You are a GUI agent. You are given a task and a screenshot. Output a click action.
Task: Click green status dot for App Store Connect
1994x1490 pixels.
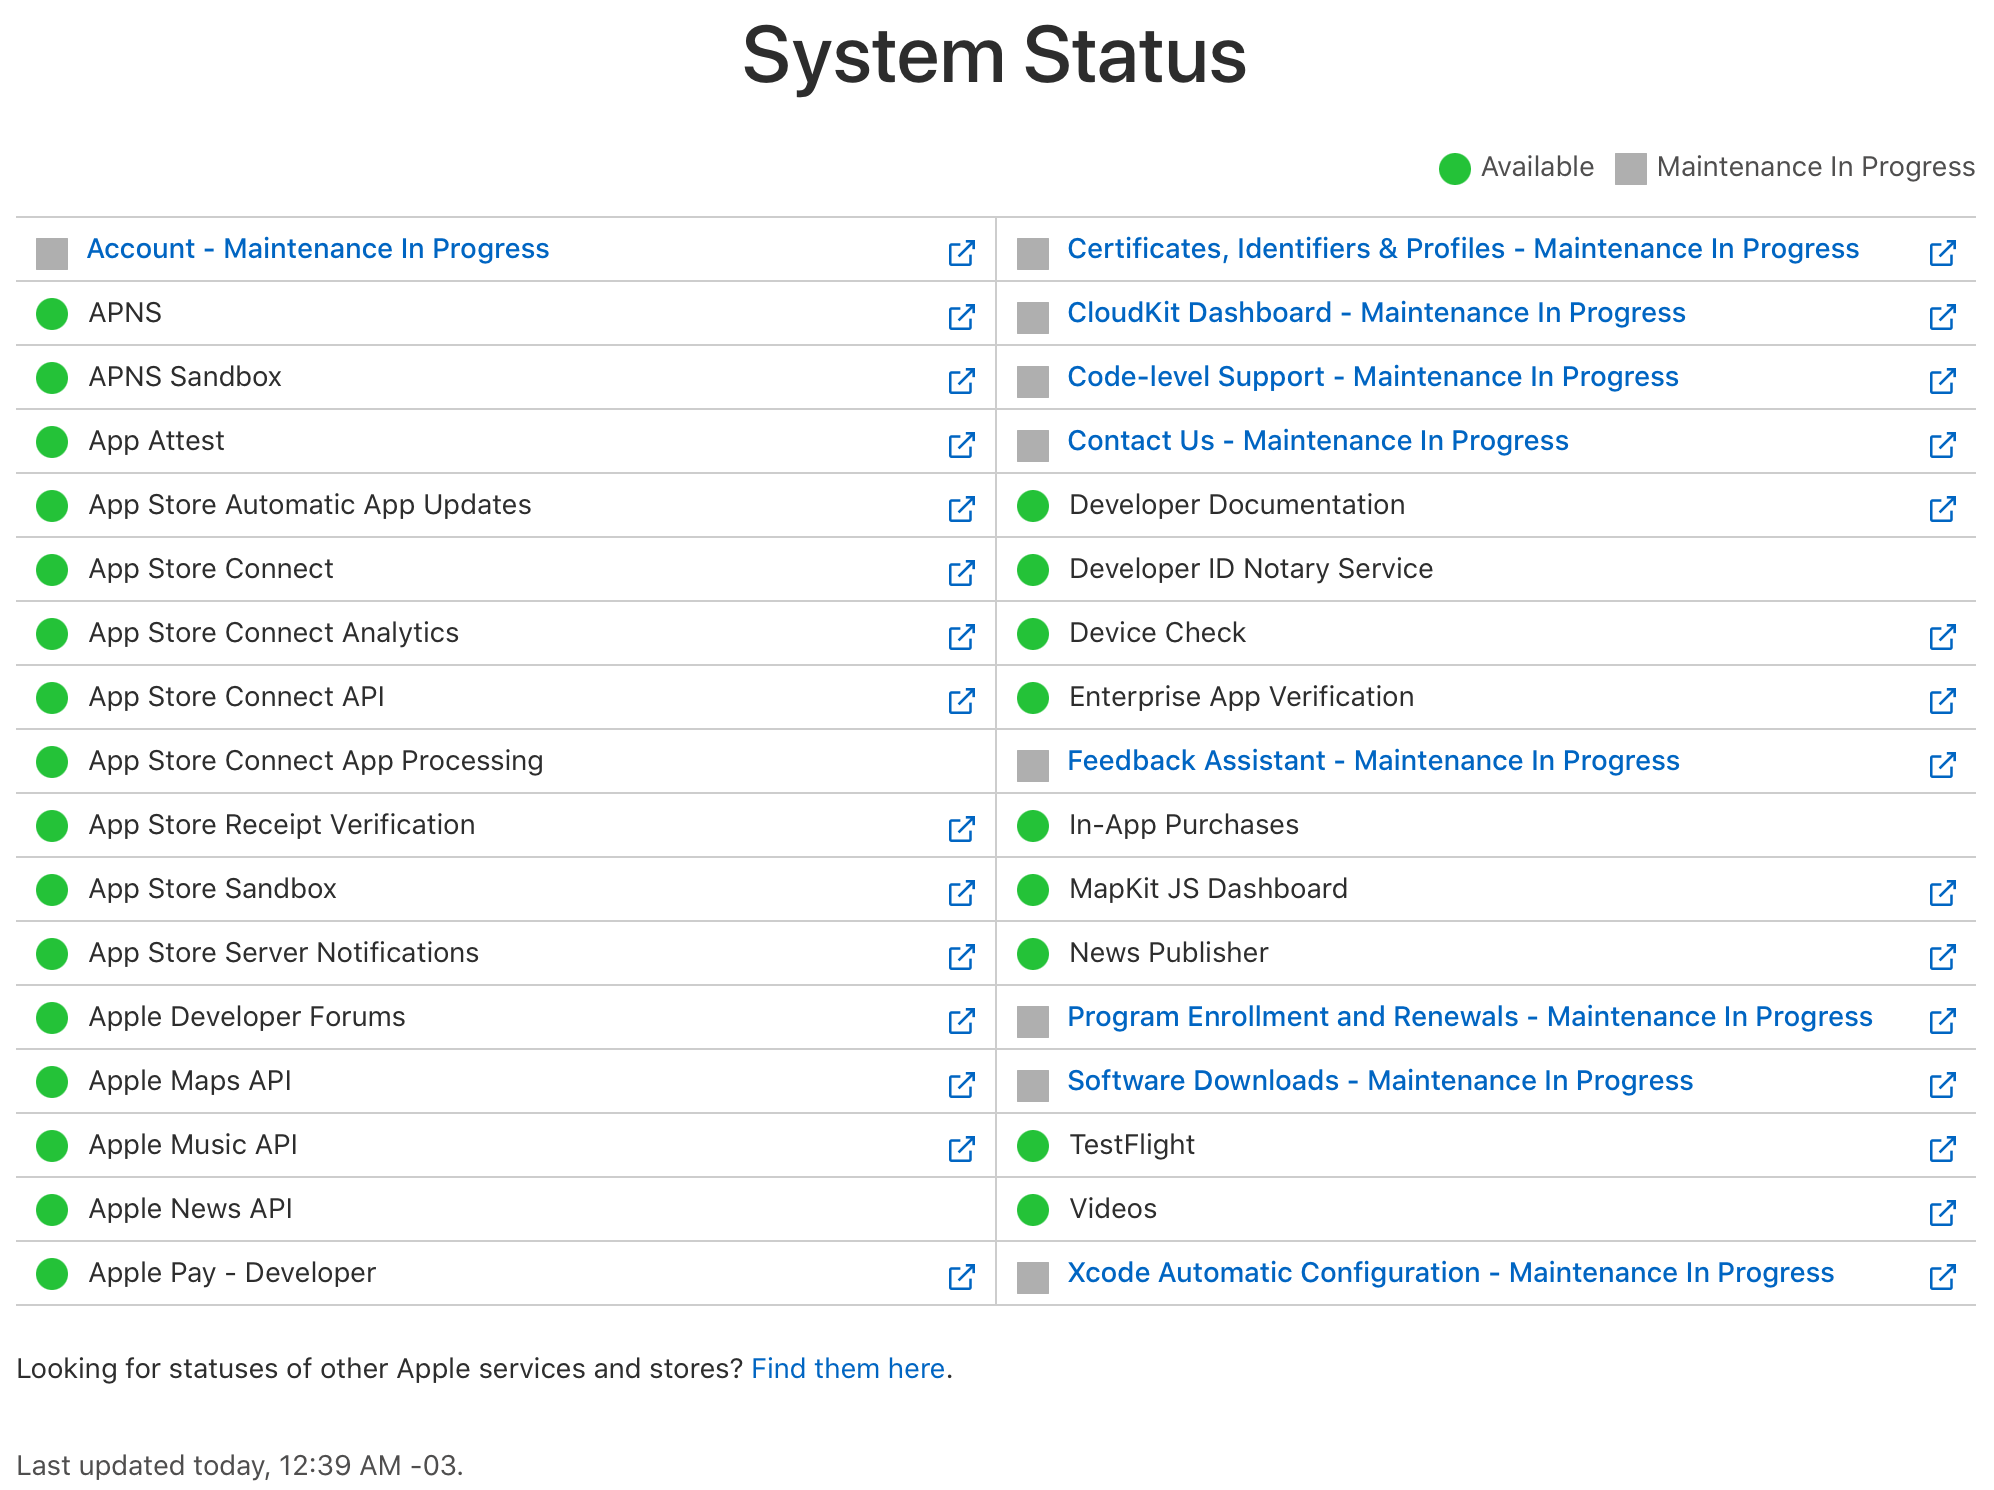[52, 570]
